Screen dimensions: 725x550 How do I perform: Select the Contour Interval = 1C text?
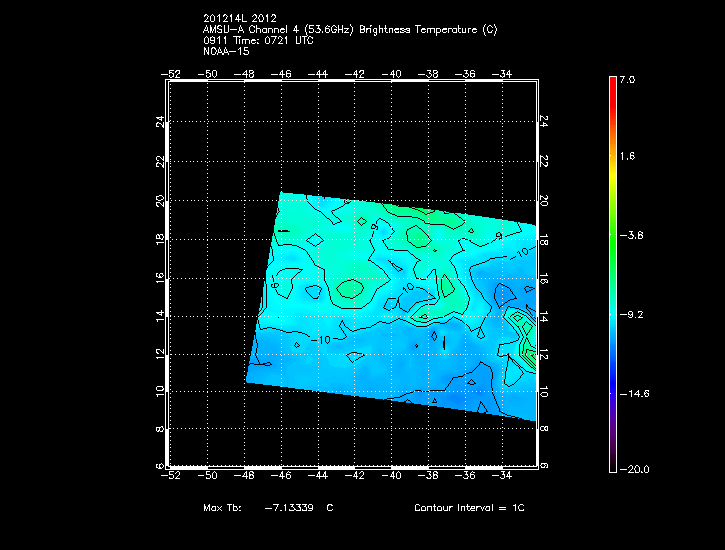coord(469,508)
